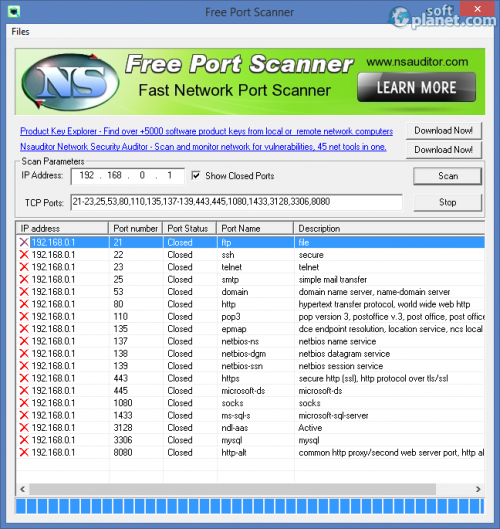Select the smtp port name cell

[230, 279]
